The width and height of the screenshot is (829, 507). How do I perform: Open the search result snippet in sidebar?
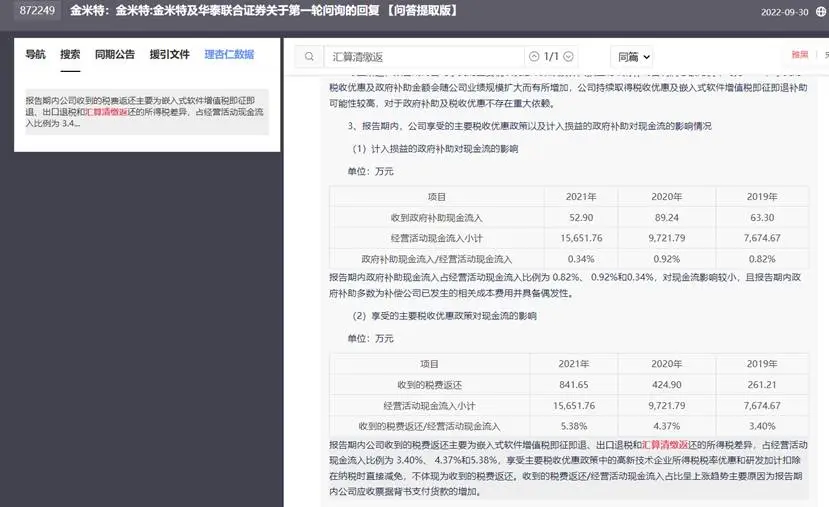pos(146,112)
